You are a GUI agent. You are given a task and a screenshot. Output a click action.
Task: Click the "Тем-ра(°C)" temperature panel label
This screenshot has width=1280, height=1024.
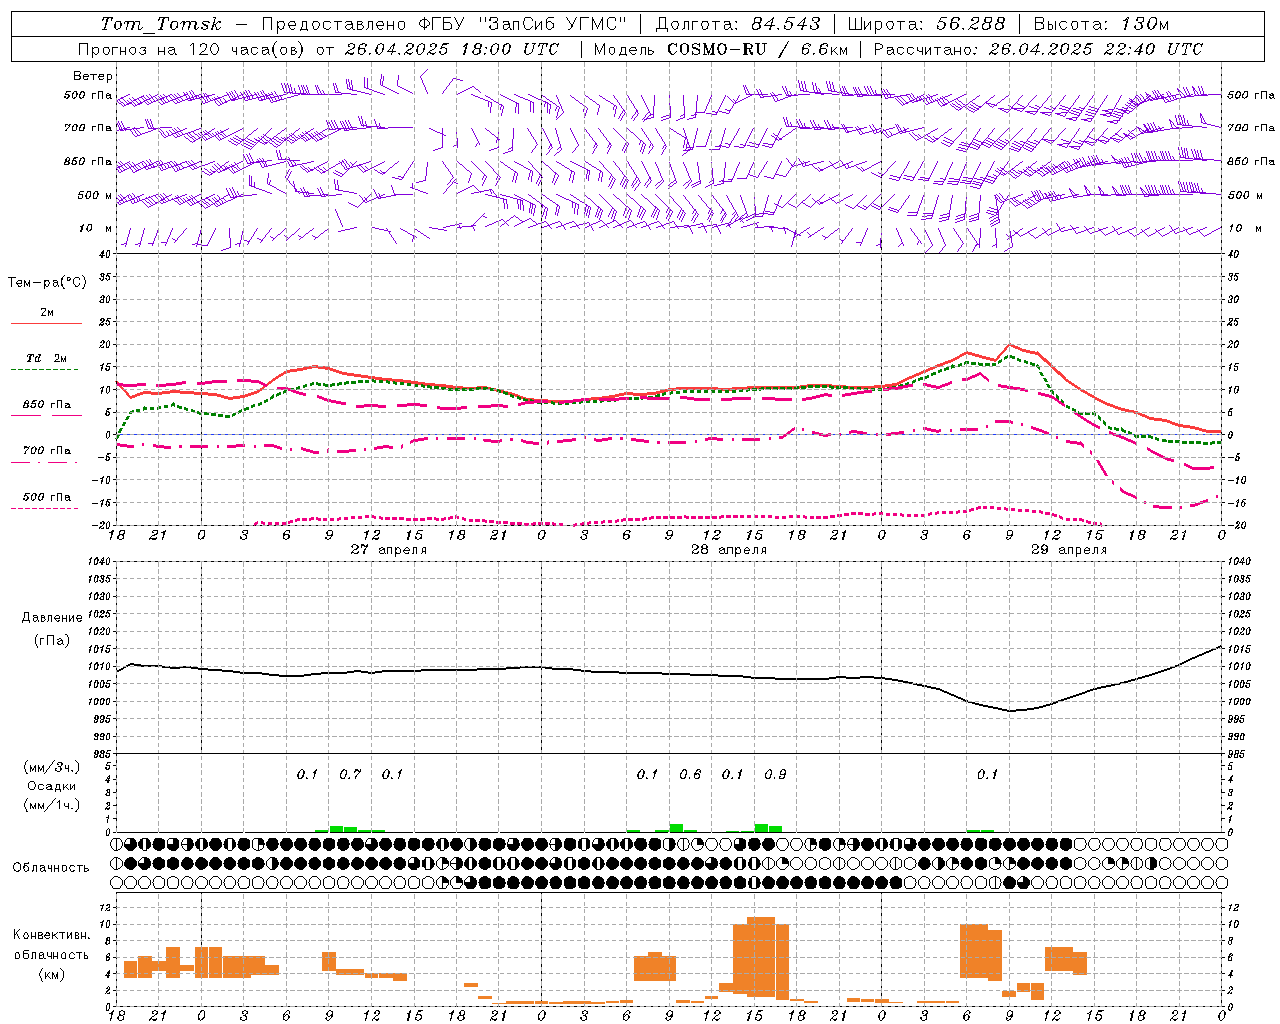(47, 283)
